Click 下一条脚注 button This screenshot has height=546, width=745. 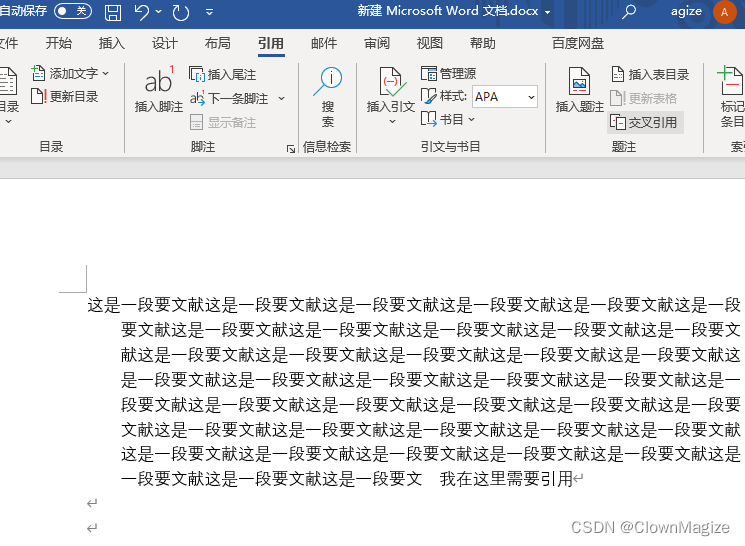(229, 98)
